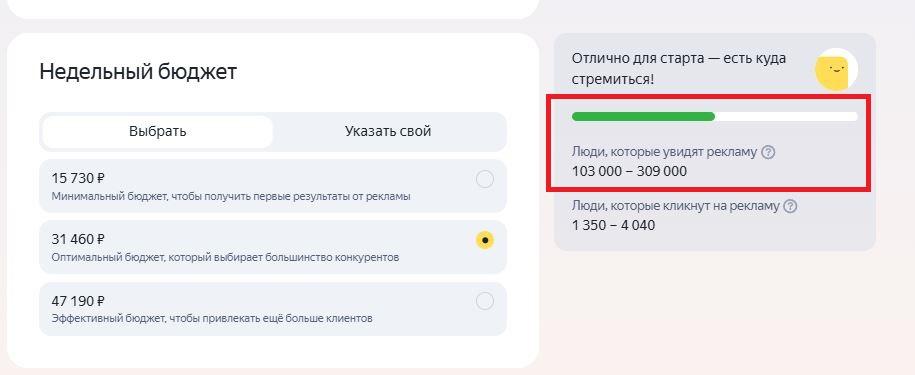The image size is (915, 375).
Task: Select the 15 730 ₽ radio button
Action: click(x=485, y=179)
